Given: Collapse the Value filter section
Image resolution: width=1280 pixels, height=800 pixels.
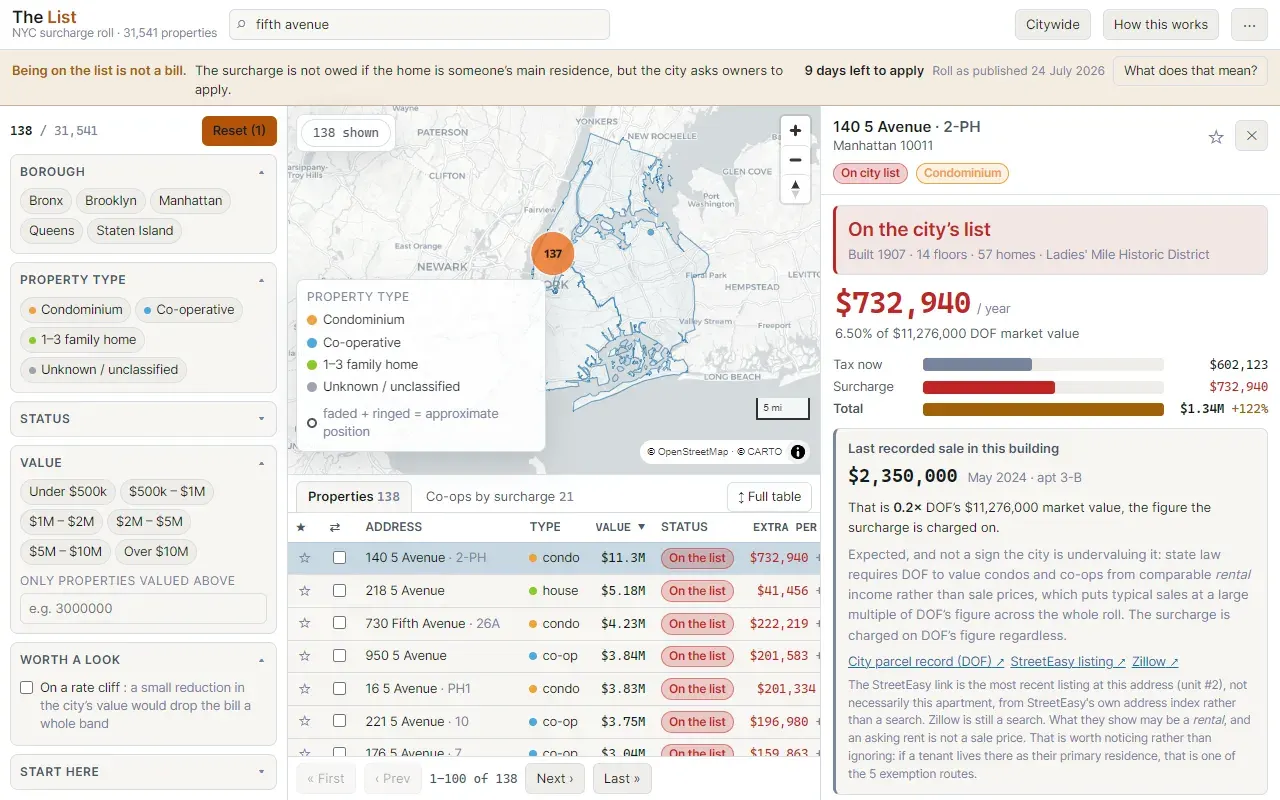Looking at the screenshot, I should [x=143, y=463].
